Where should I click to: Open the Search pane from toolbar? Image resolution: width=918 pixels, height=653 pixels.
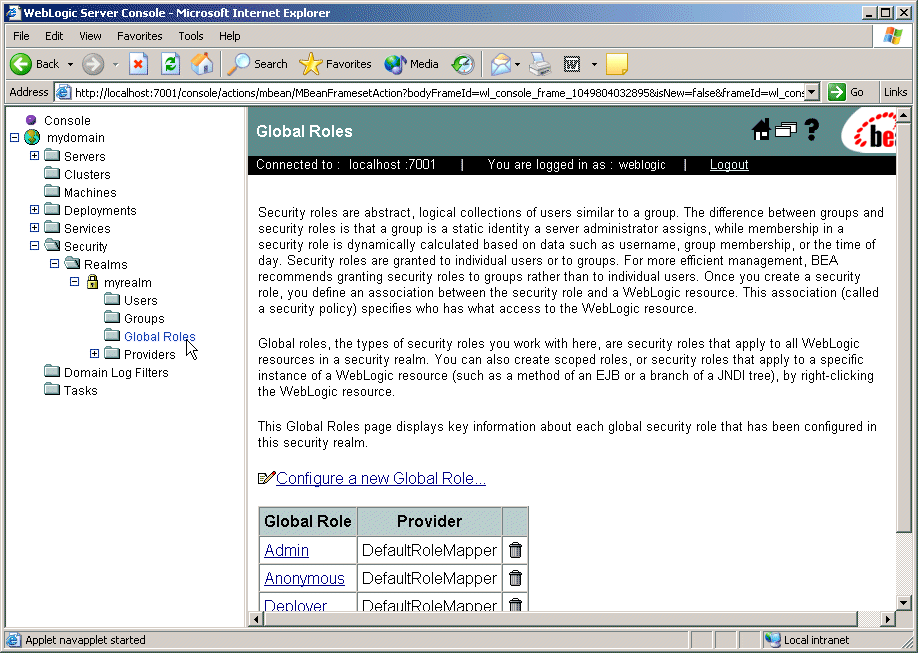click(258, 64)
